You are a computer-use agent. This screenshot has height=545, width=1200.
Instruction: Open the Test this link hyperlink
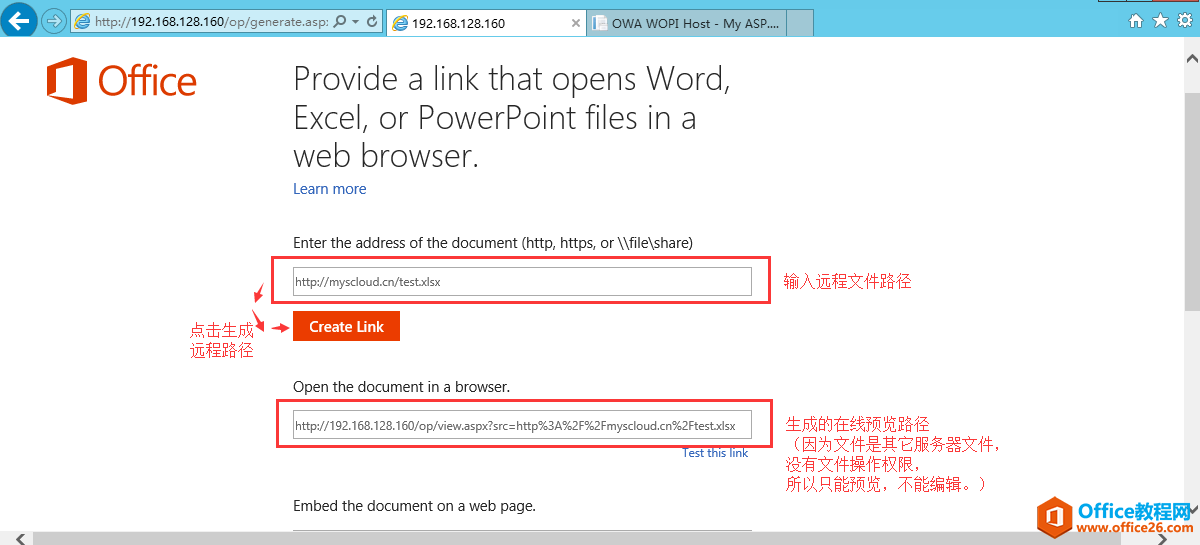pos(715,453)
